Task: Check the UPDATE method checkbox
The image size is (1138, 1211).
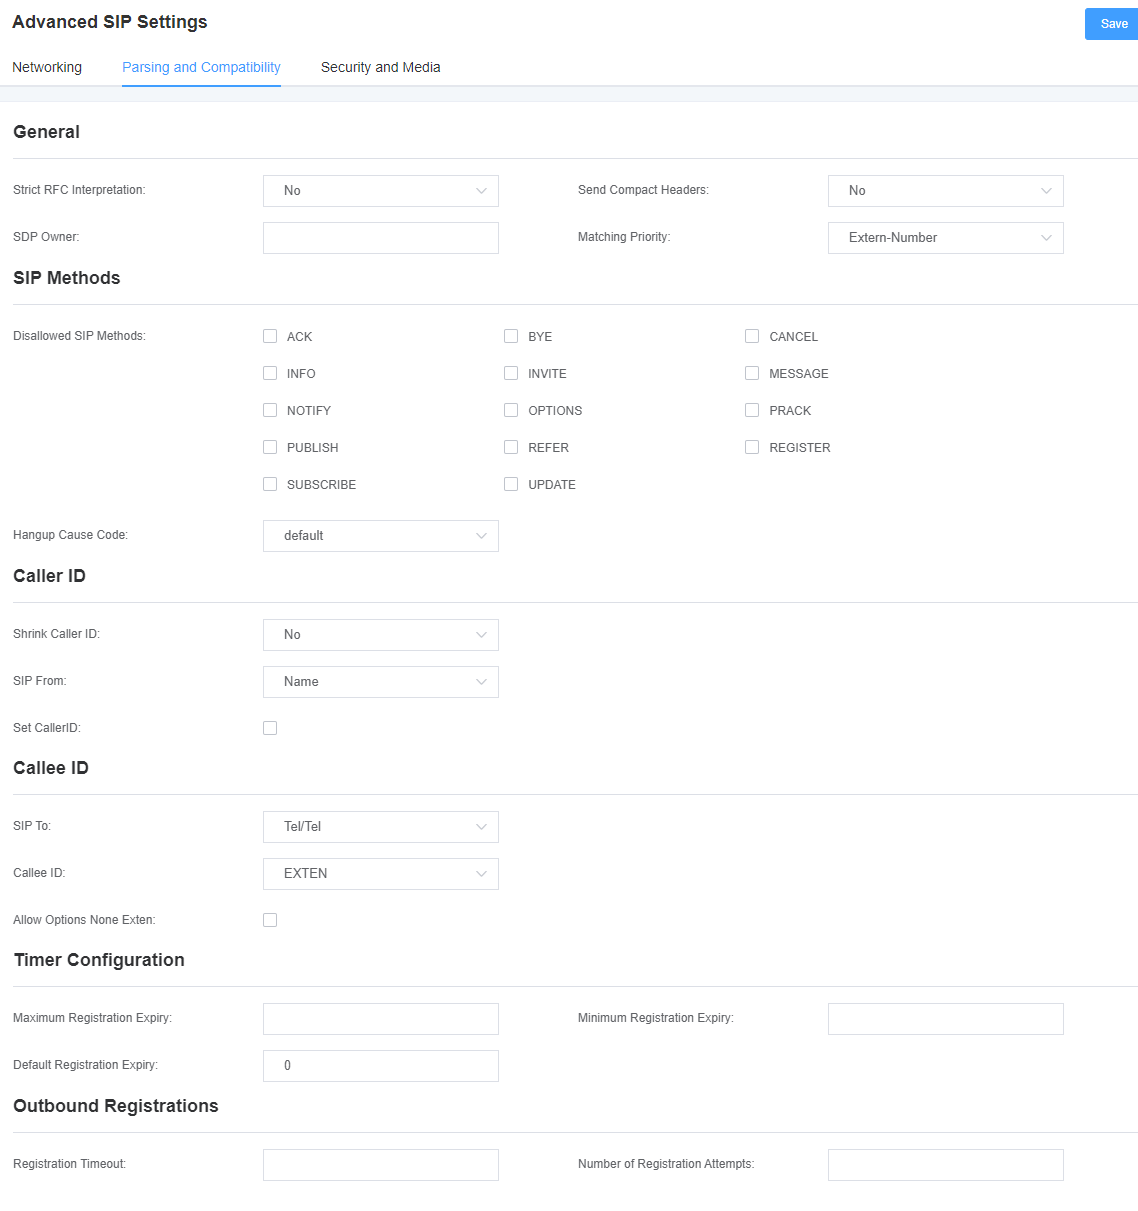Action: [x=511, y=484]
